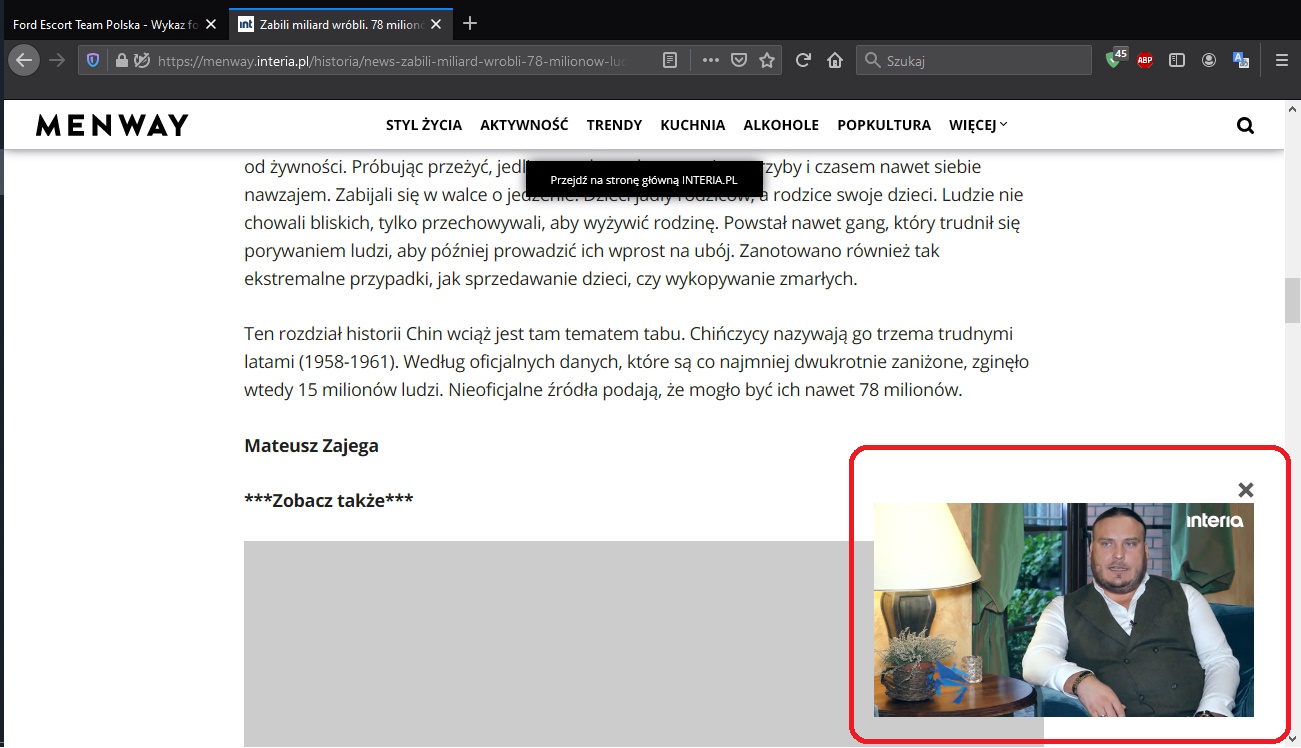
Task: Open the POPKULTURA menu section
Action: pyautogui.click(x=884, y=125)
